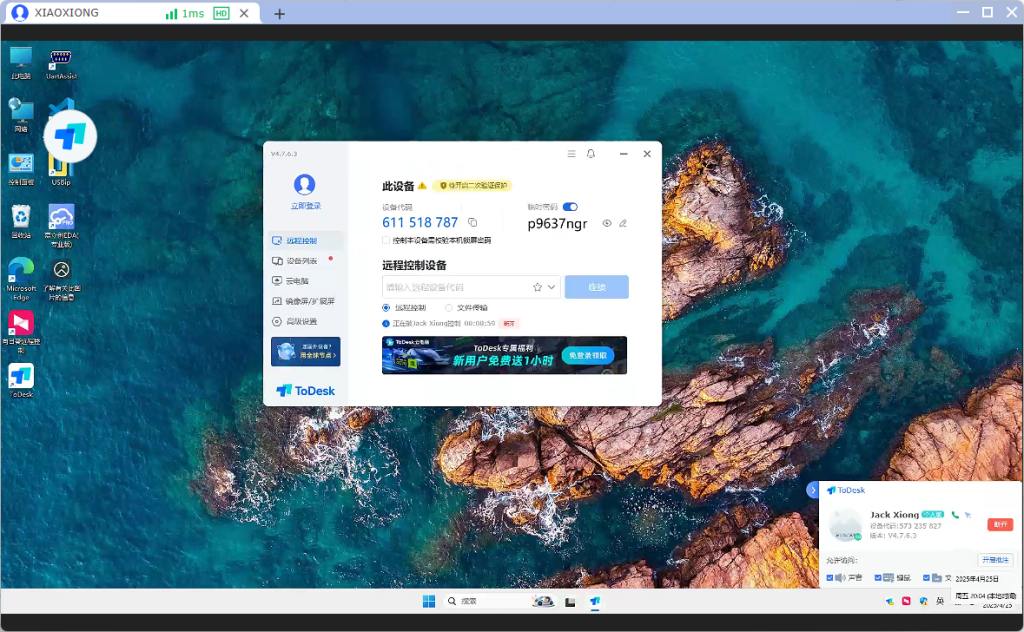Select the remote control radio option

386,308
